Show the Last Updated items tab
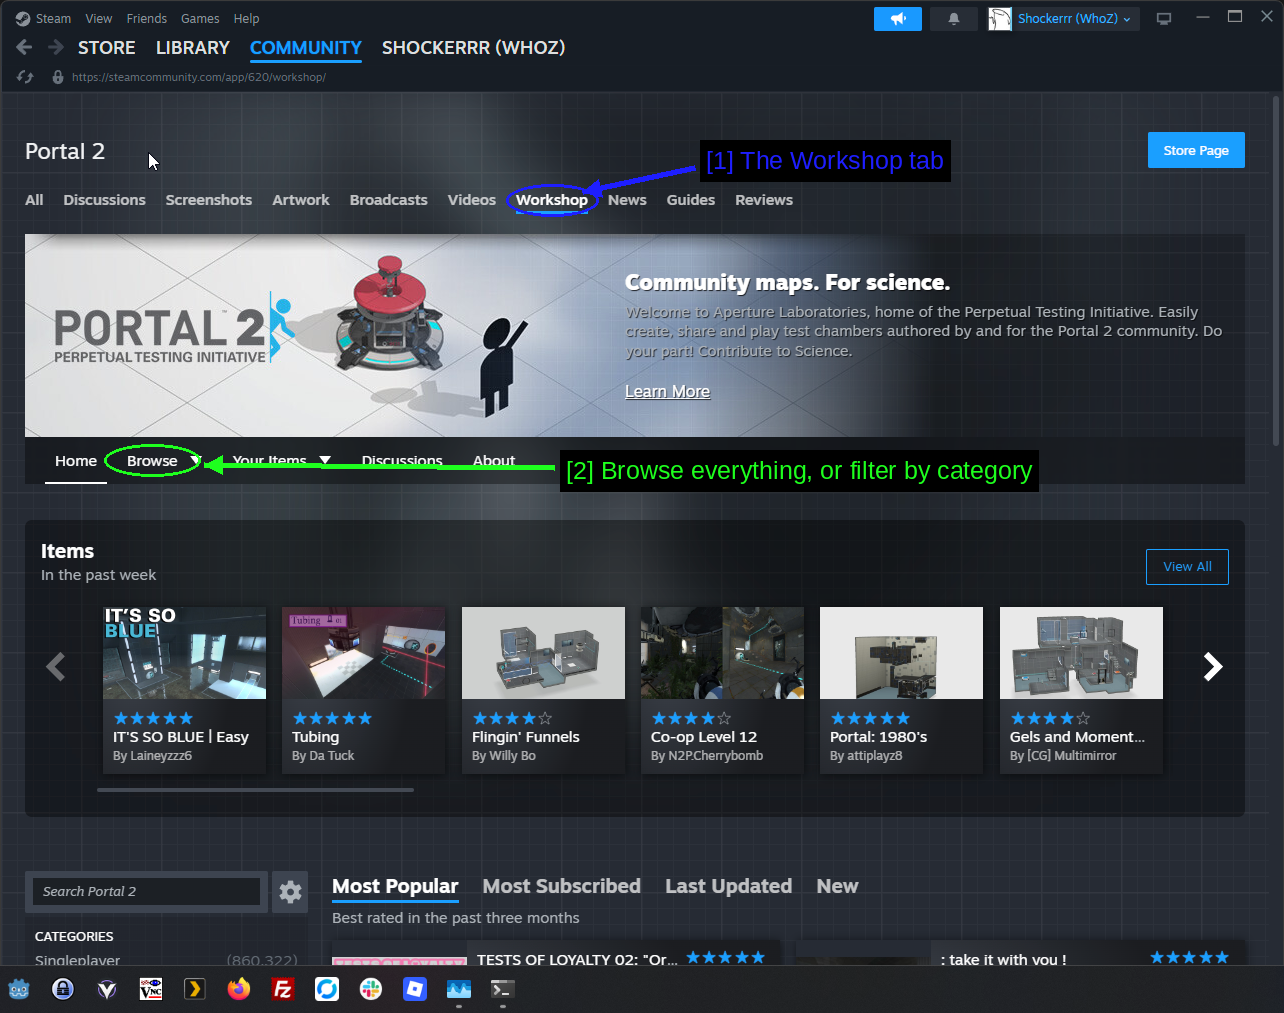This screenshot has width=1284, height=1013. 729,887
